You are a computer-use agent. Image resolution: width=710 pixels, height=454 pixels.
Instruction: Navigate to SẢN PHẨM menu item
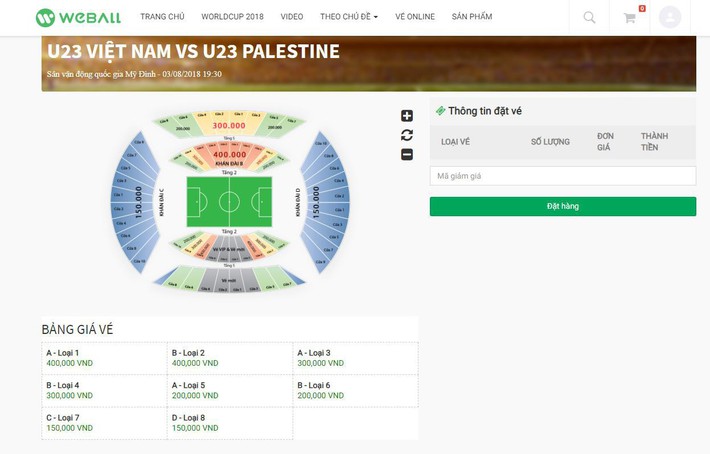472,17
